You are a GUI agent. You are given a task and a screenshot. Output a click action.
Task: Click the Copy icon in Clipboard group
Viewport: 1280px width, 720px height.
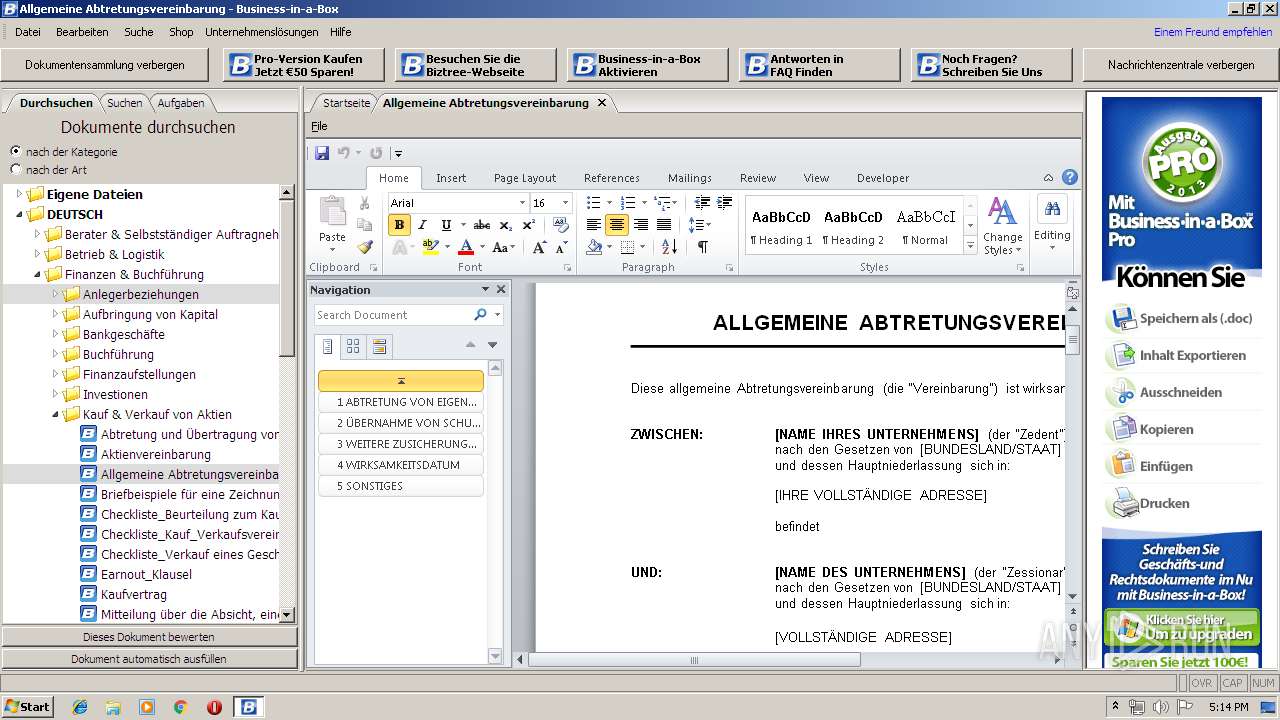click(364, 225)
